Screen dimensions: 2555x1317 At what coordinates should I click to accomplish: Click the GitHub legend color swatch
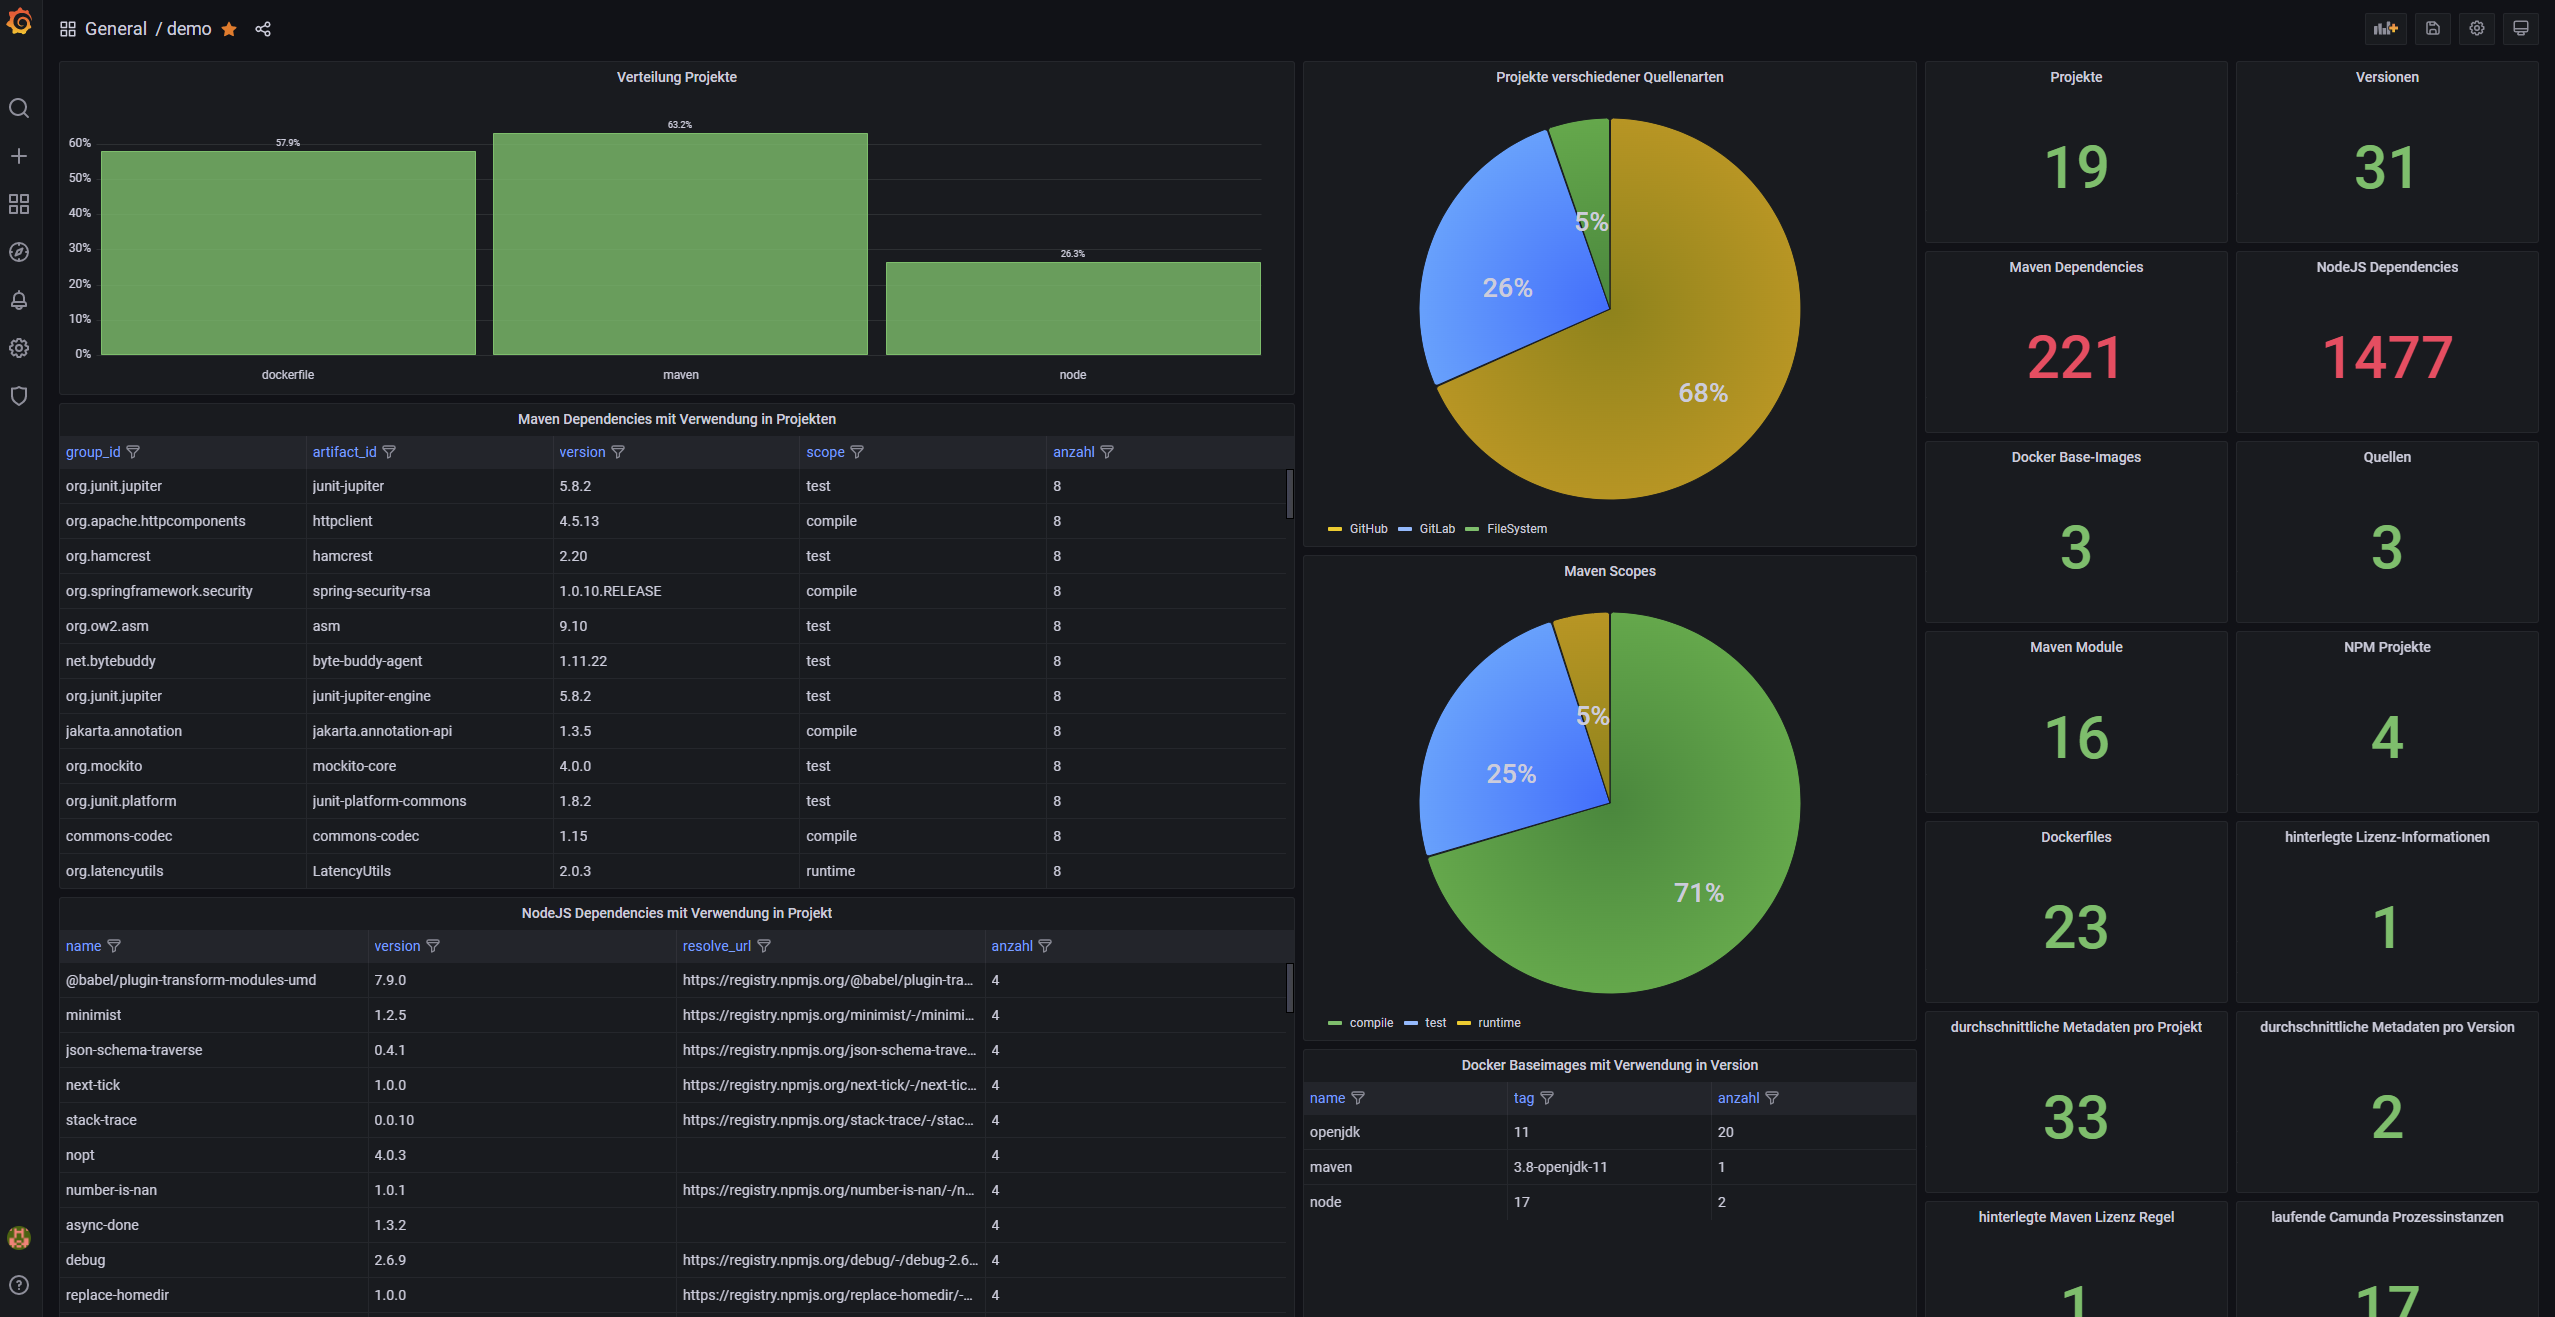click(1334, 529)
